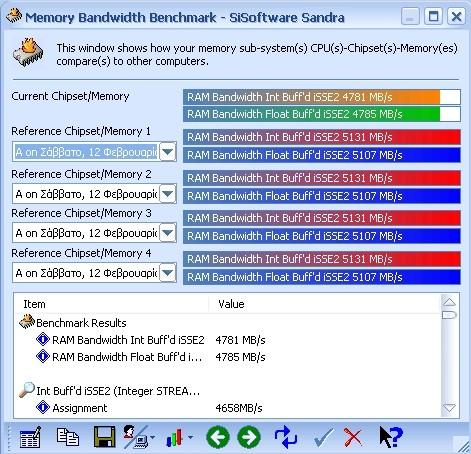471x454 pixels.
Task: Open the user/computer connection icon
Action: click(135, 437)
